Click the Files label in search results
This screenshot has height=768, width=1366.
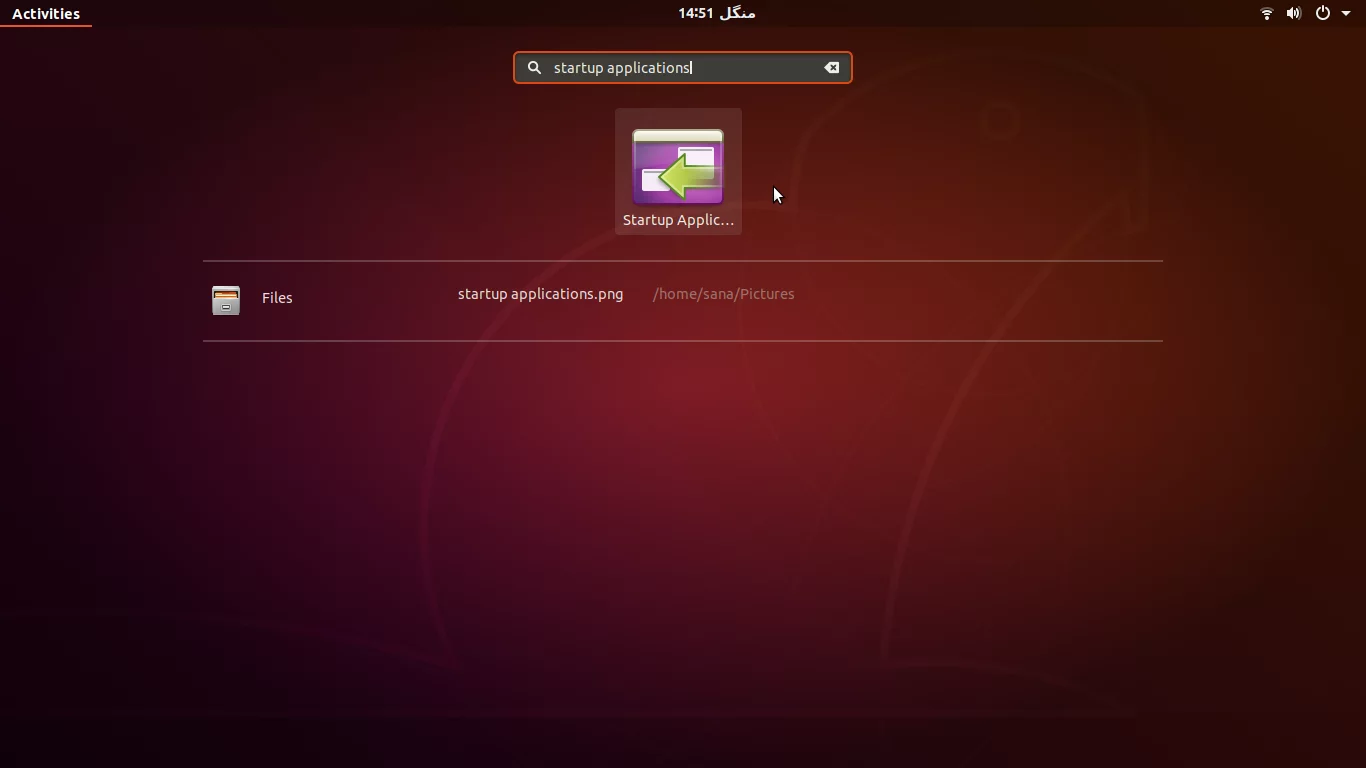(277, 298)
